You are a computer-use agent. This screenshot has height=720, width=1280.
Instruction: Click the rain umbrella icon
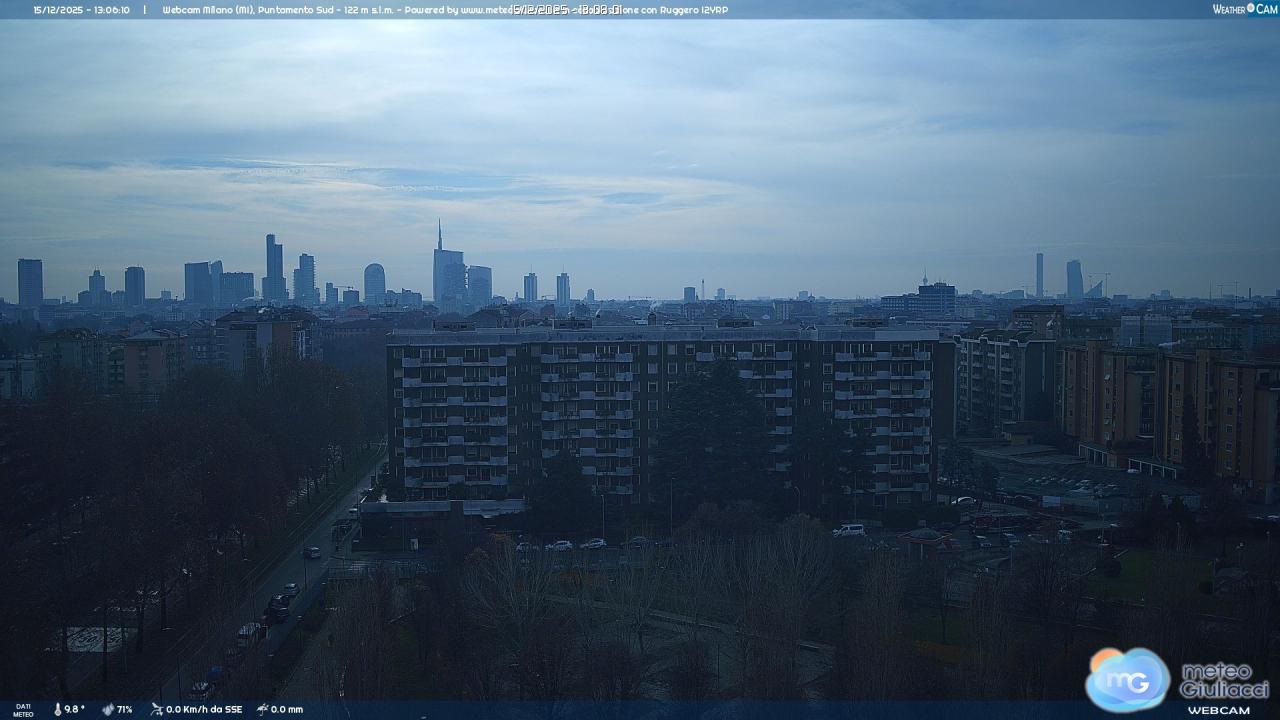coord(262,709)
